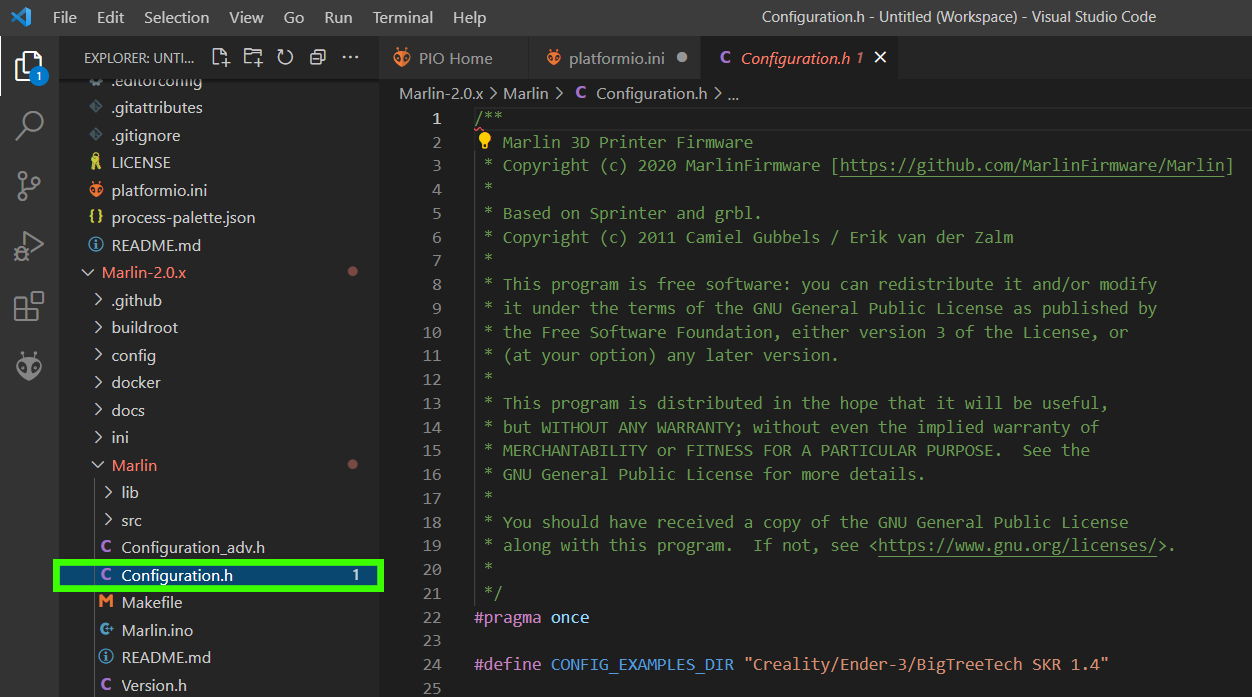Switch to the platformio.ini tab
This screenshot has height=697, width=1252.
coord(615,58)
